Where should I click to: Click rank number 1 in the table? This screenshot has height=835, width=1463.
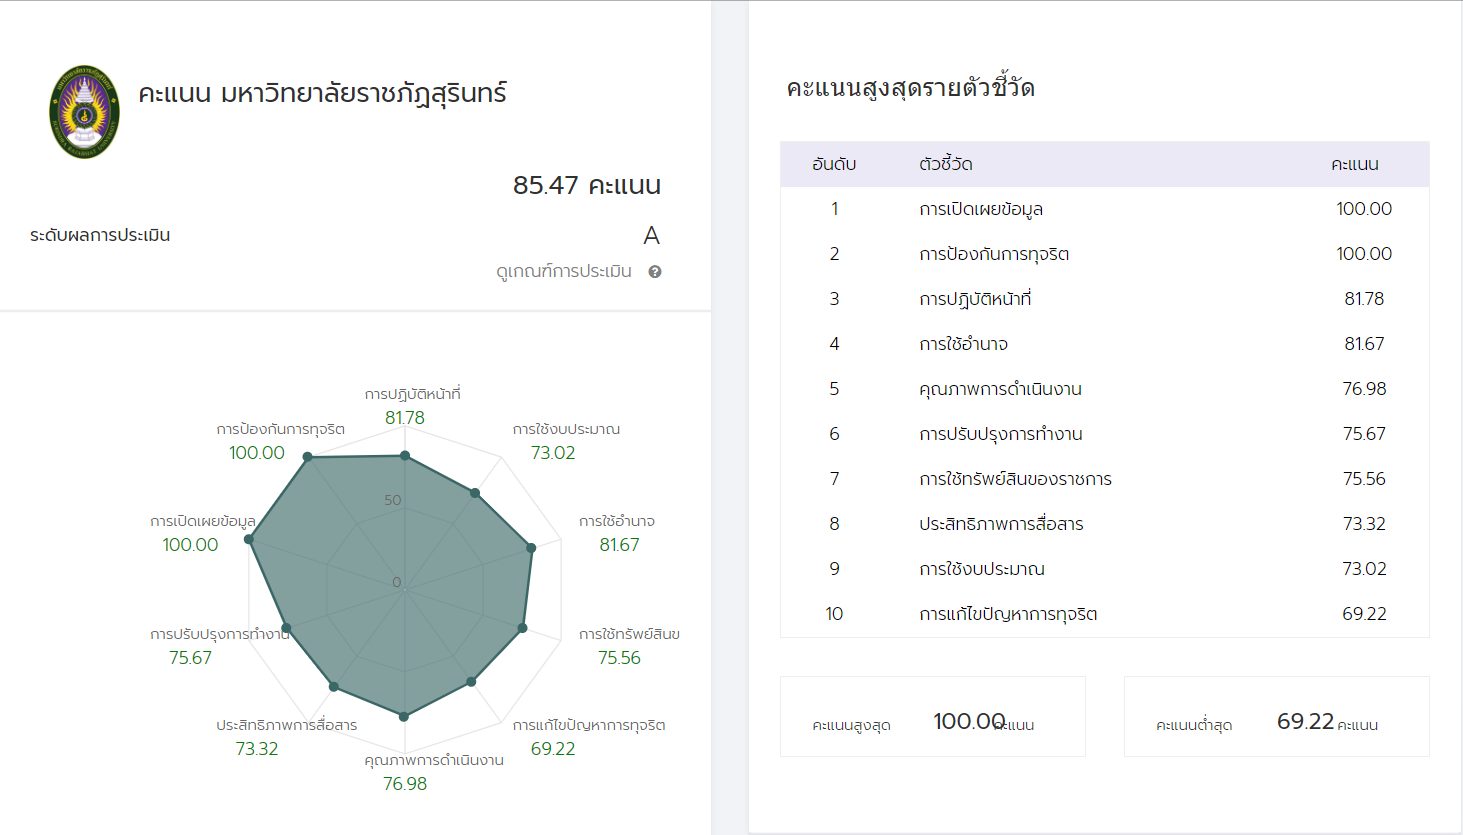[x=834, y=209]
